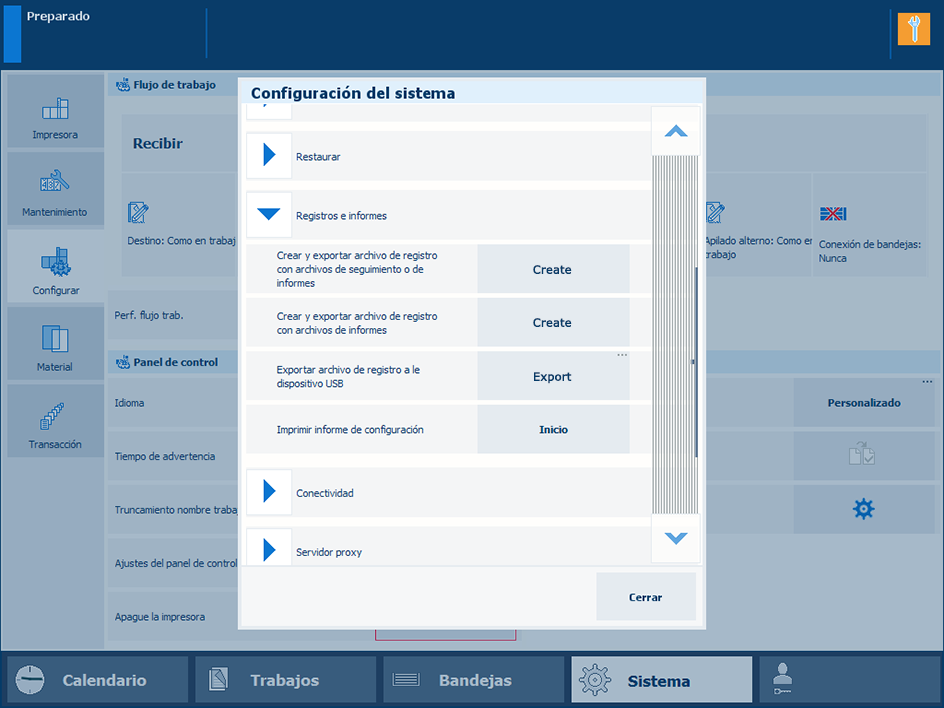The height and width of the screenshot is (708, 944).
Task: Click the Tiempo de advertencia row
Action: [x=173, y=456]
